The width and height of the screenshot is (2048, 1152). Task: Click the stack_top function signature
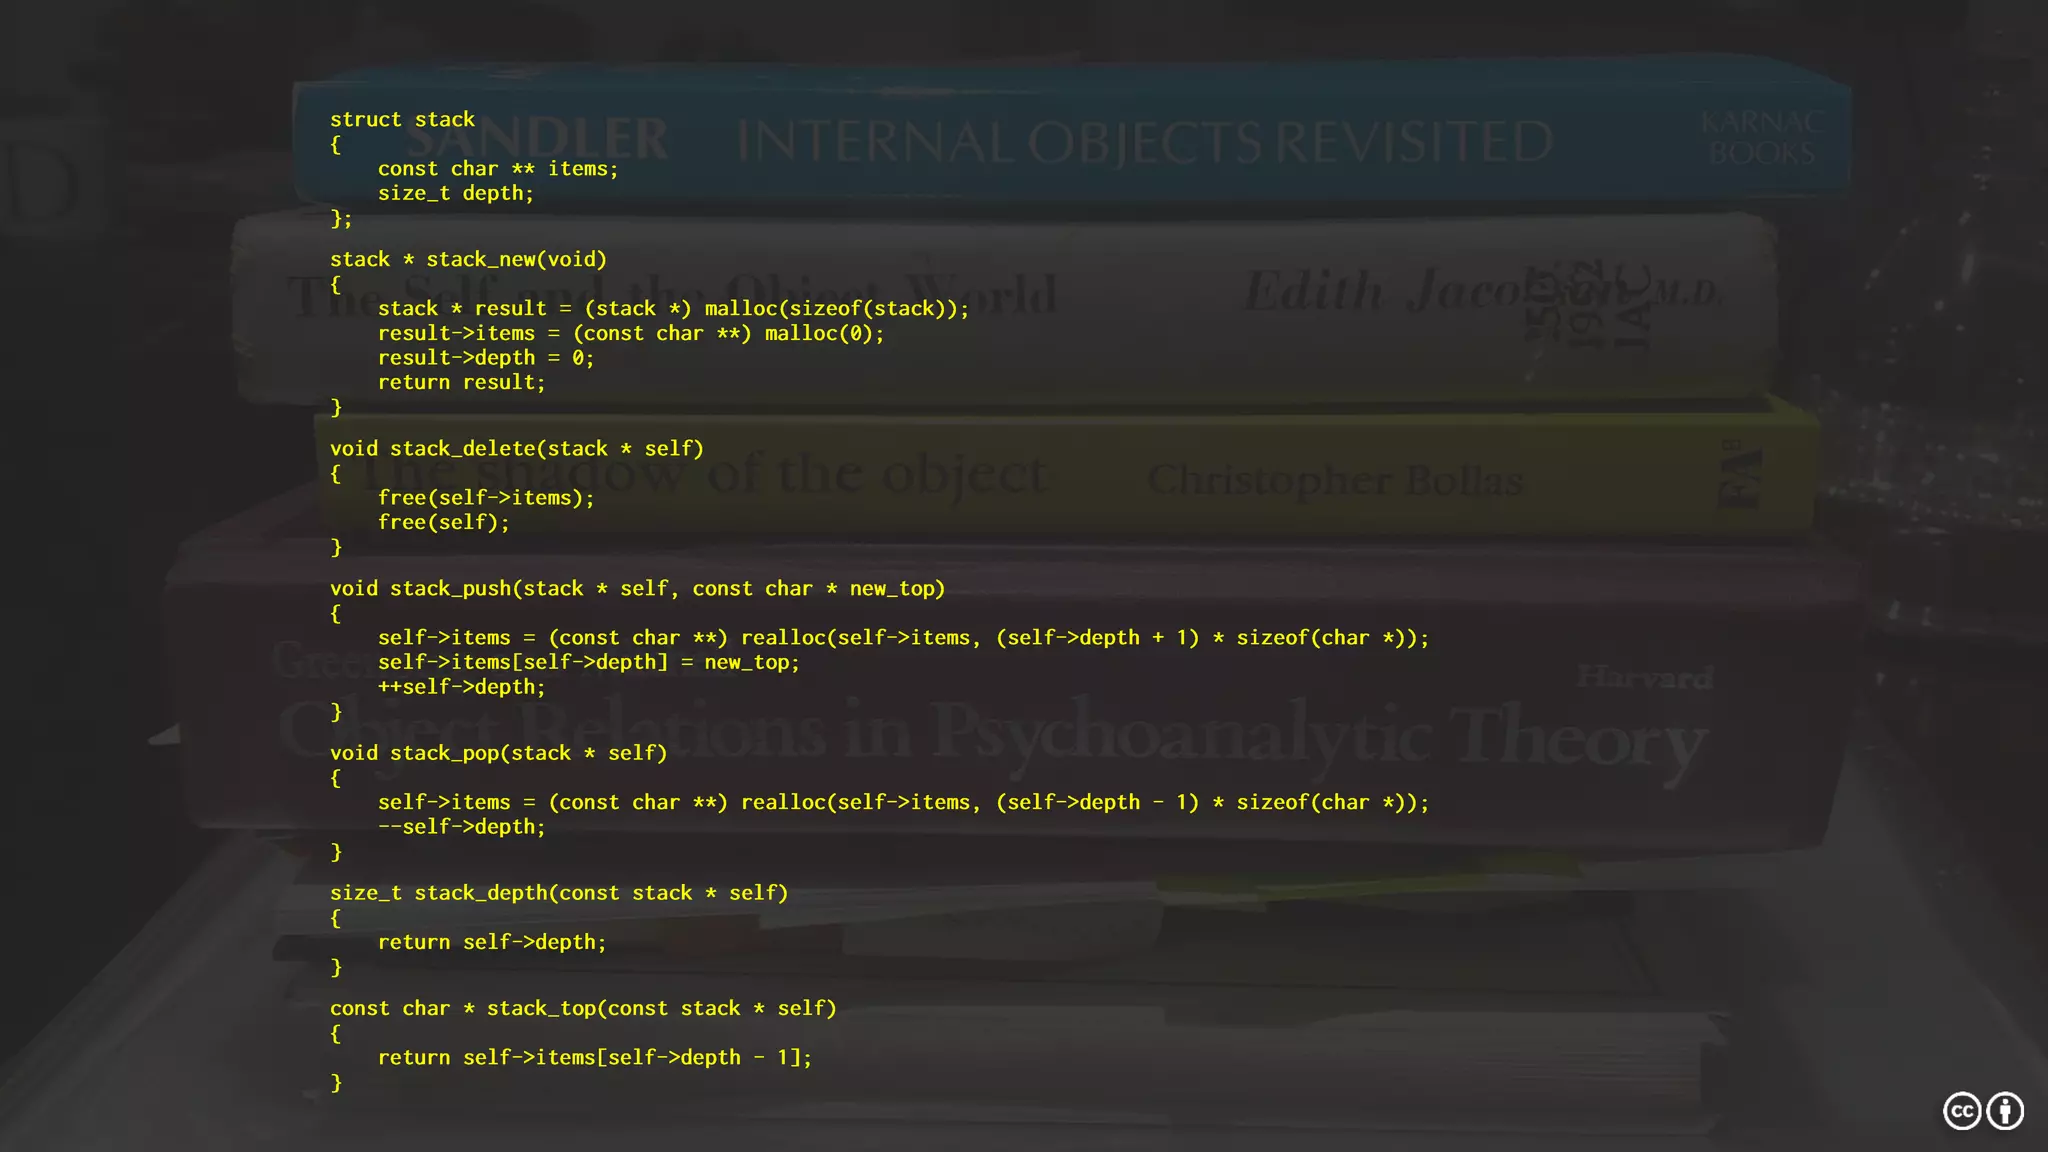click(582, 1009)
